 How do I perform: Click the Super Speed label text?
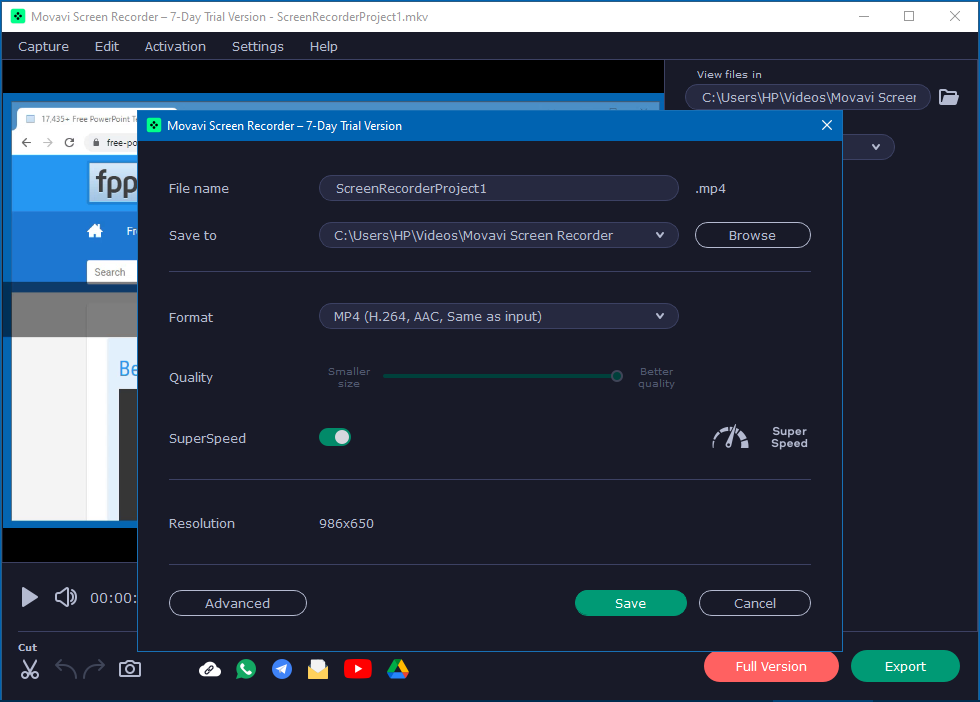tap(789, 437)
